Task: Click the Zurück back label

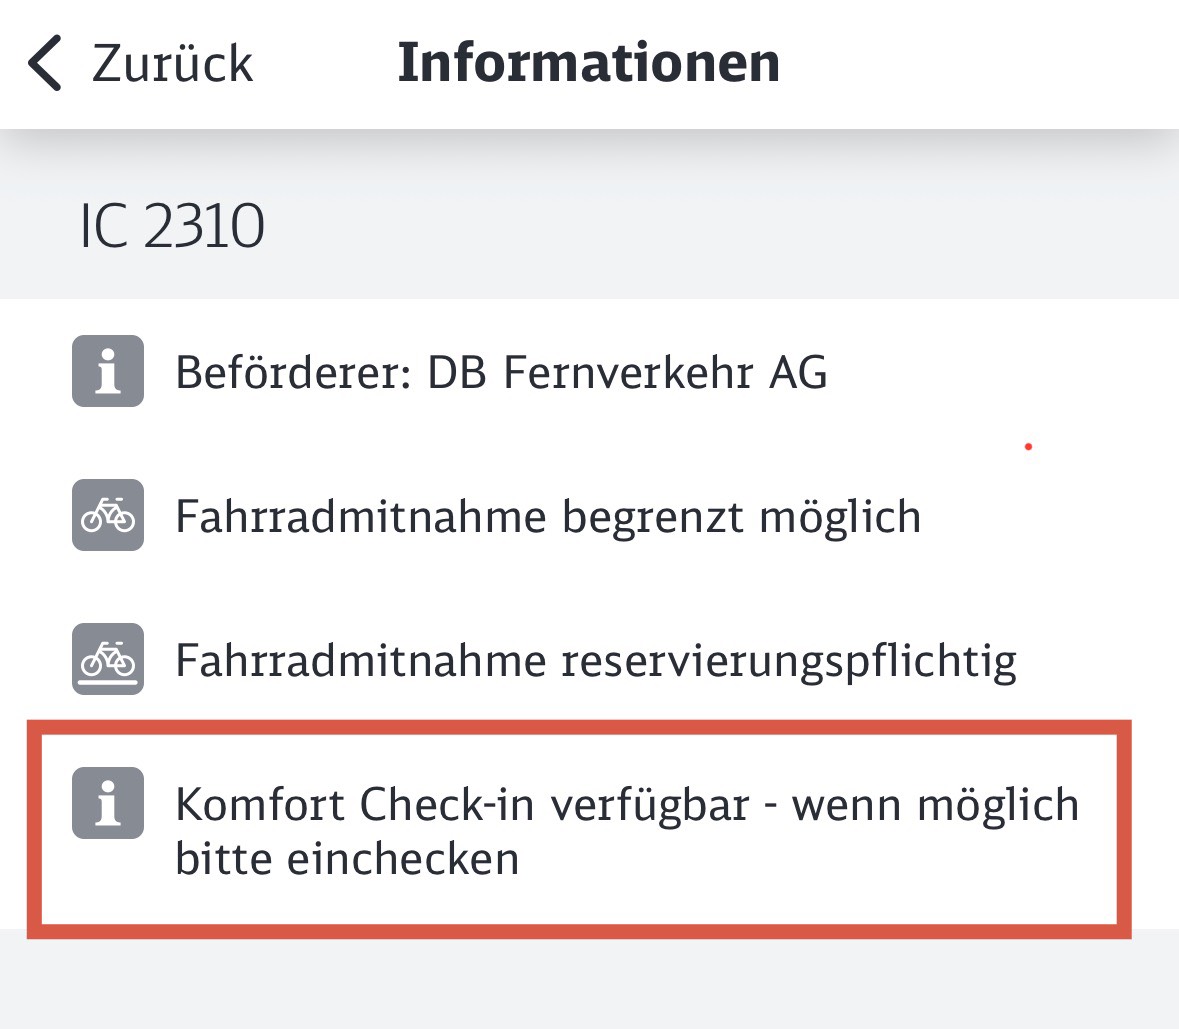Action: tap(172, 64)
